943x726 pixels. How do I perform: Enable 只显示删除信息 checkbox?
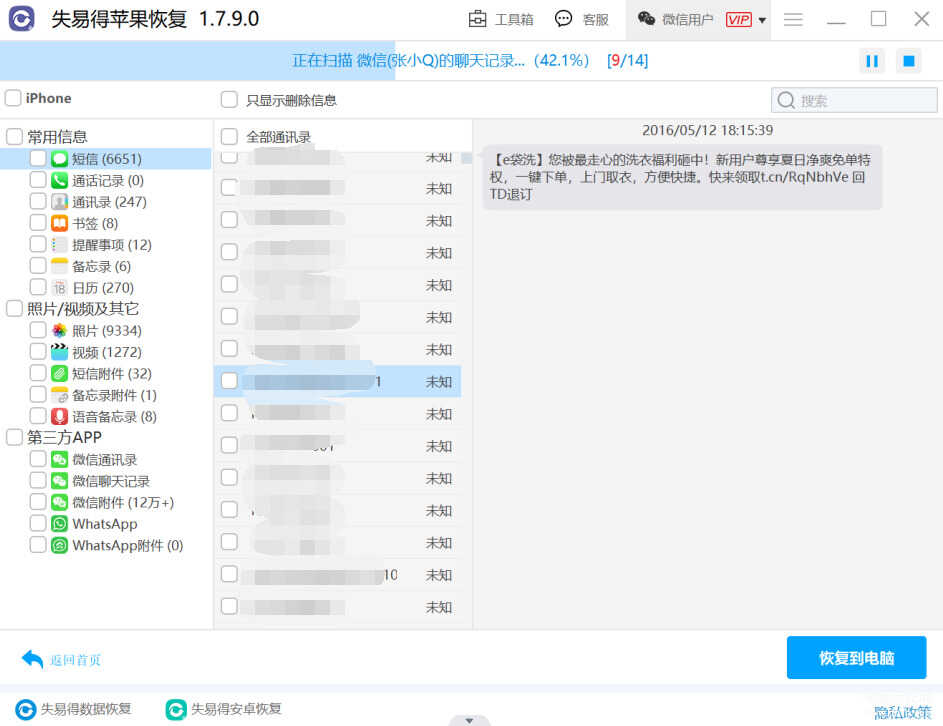coord(229,99)
